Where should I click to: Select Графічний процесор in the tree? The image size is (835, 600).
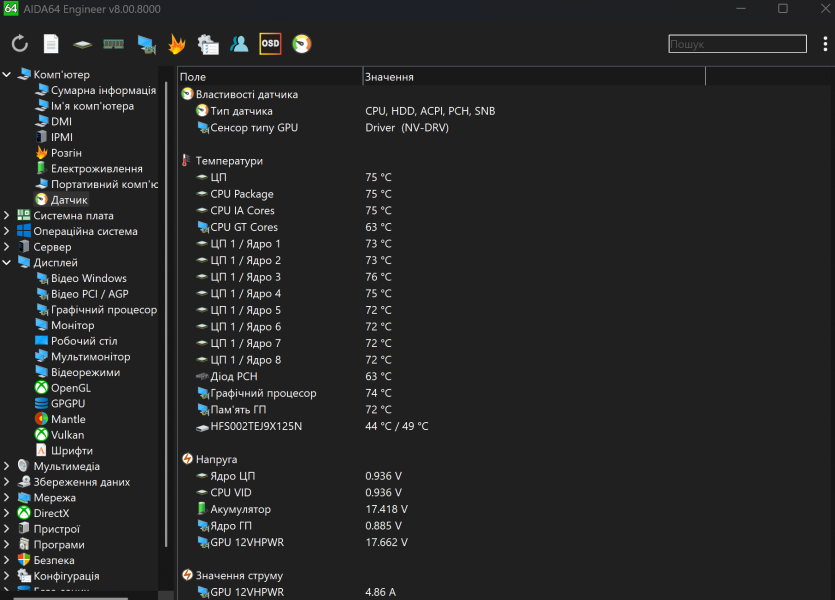click(103, 310)
